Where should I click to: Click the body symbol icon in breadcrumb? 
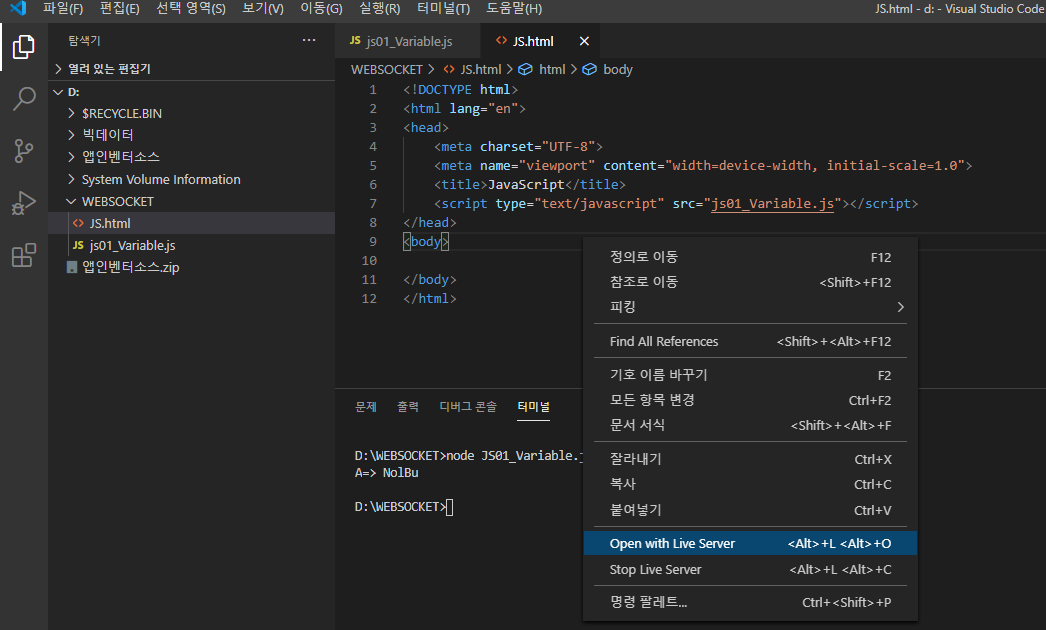(590, 69)
